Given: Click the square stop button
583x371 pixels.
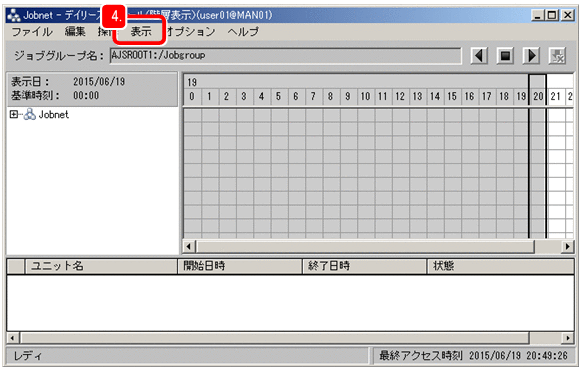Looking at the screenshot, I should click(505, 56).
